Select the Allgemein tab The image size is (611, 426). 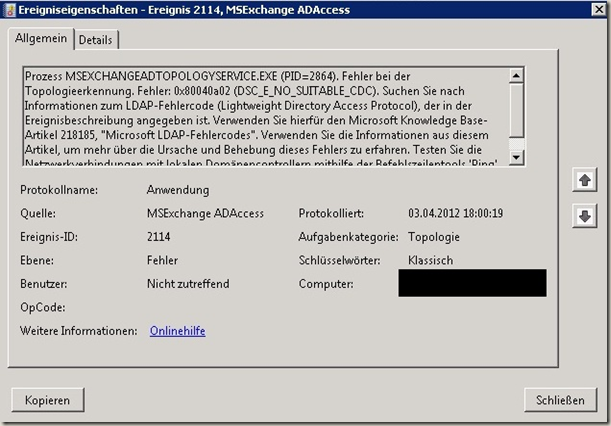coord(41,38)
